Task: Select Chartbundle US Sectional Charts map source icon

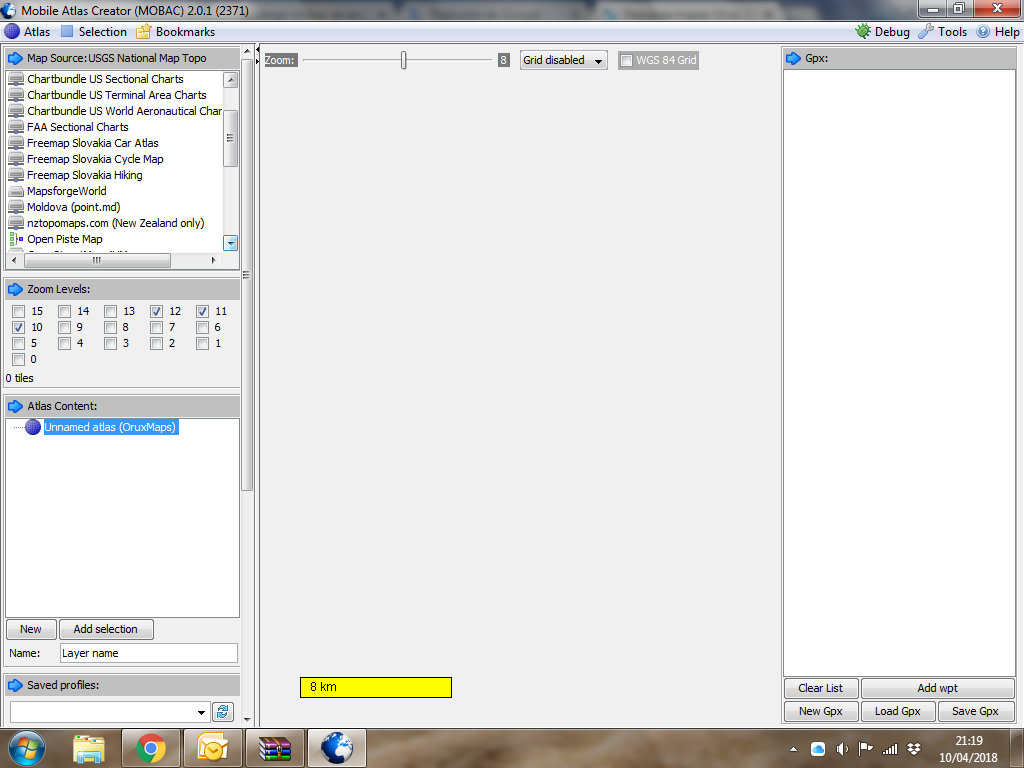Action: click(x=16, y=79)
